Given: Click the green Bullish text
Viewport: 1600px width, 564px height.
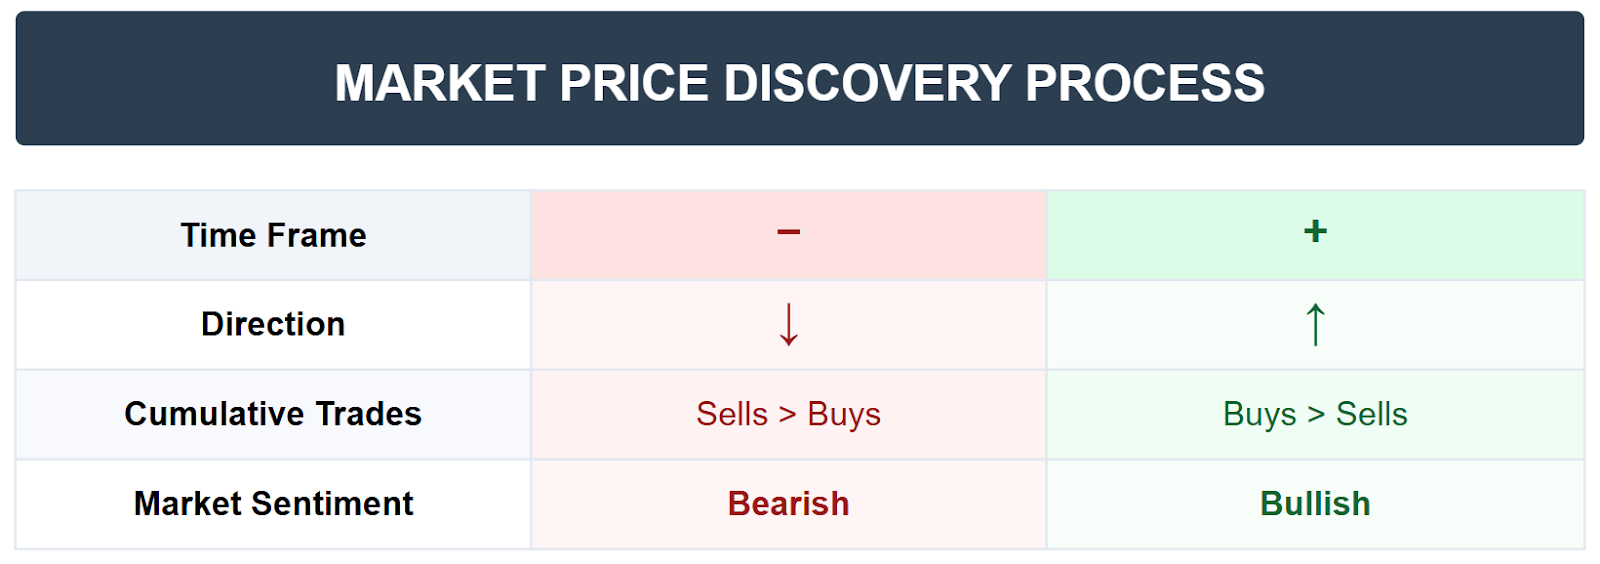Looking at the screenshot, I should pos(1315,503).
